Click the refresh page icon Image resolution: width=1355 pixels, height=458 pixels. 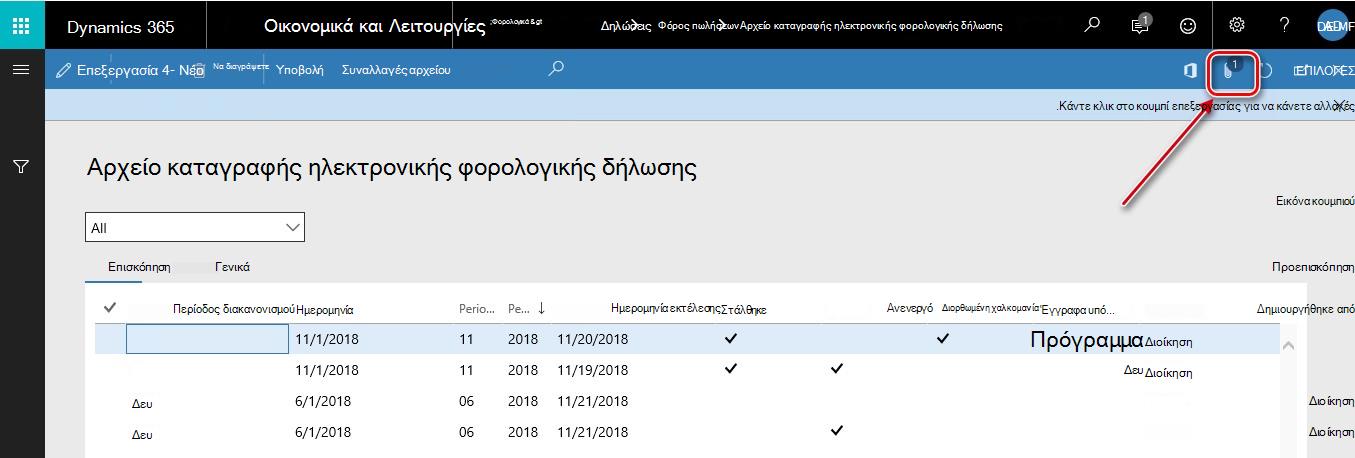1266,70
